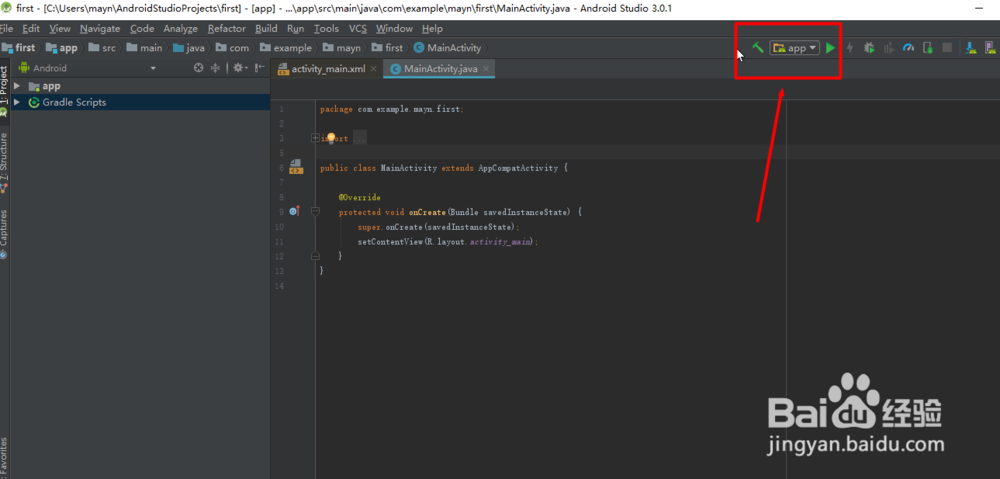Click the override gutter icon on line 9
The width and height of the screenshot is (1000, 479).
pyautogui.click(x=294, y=210)
